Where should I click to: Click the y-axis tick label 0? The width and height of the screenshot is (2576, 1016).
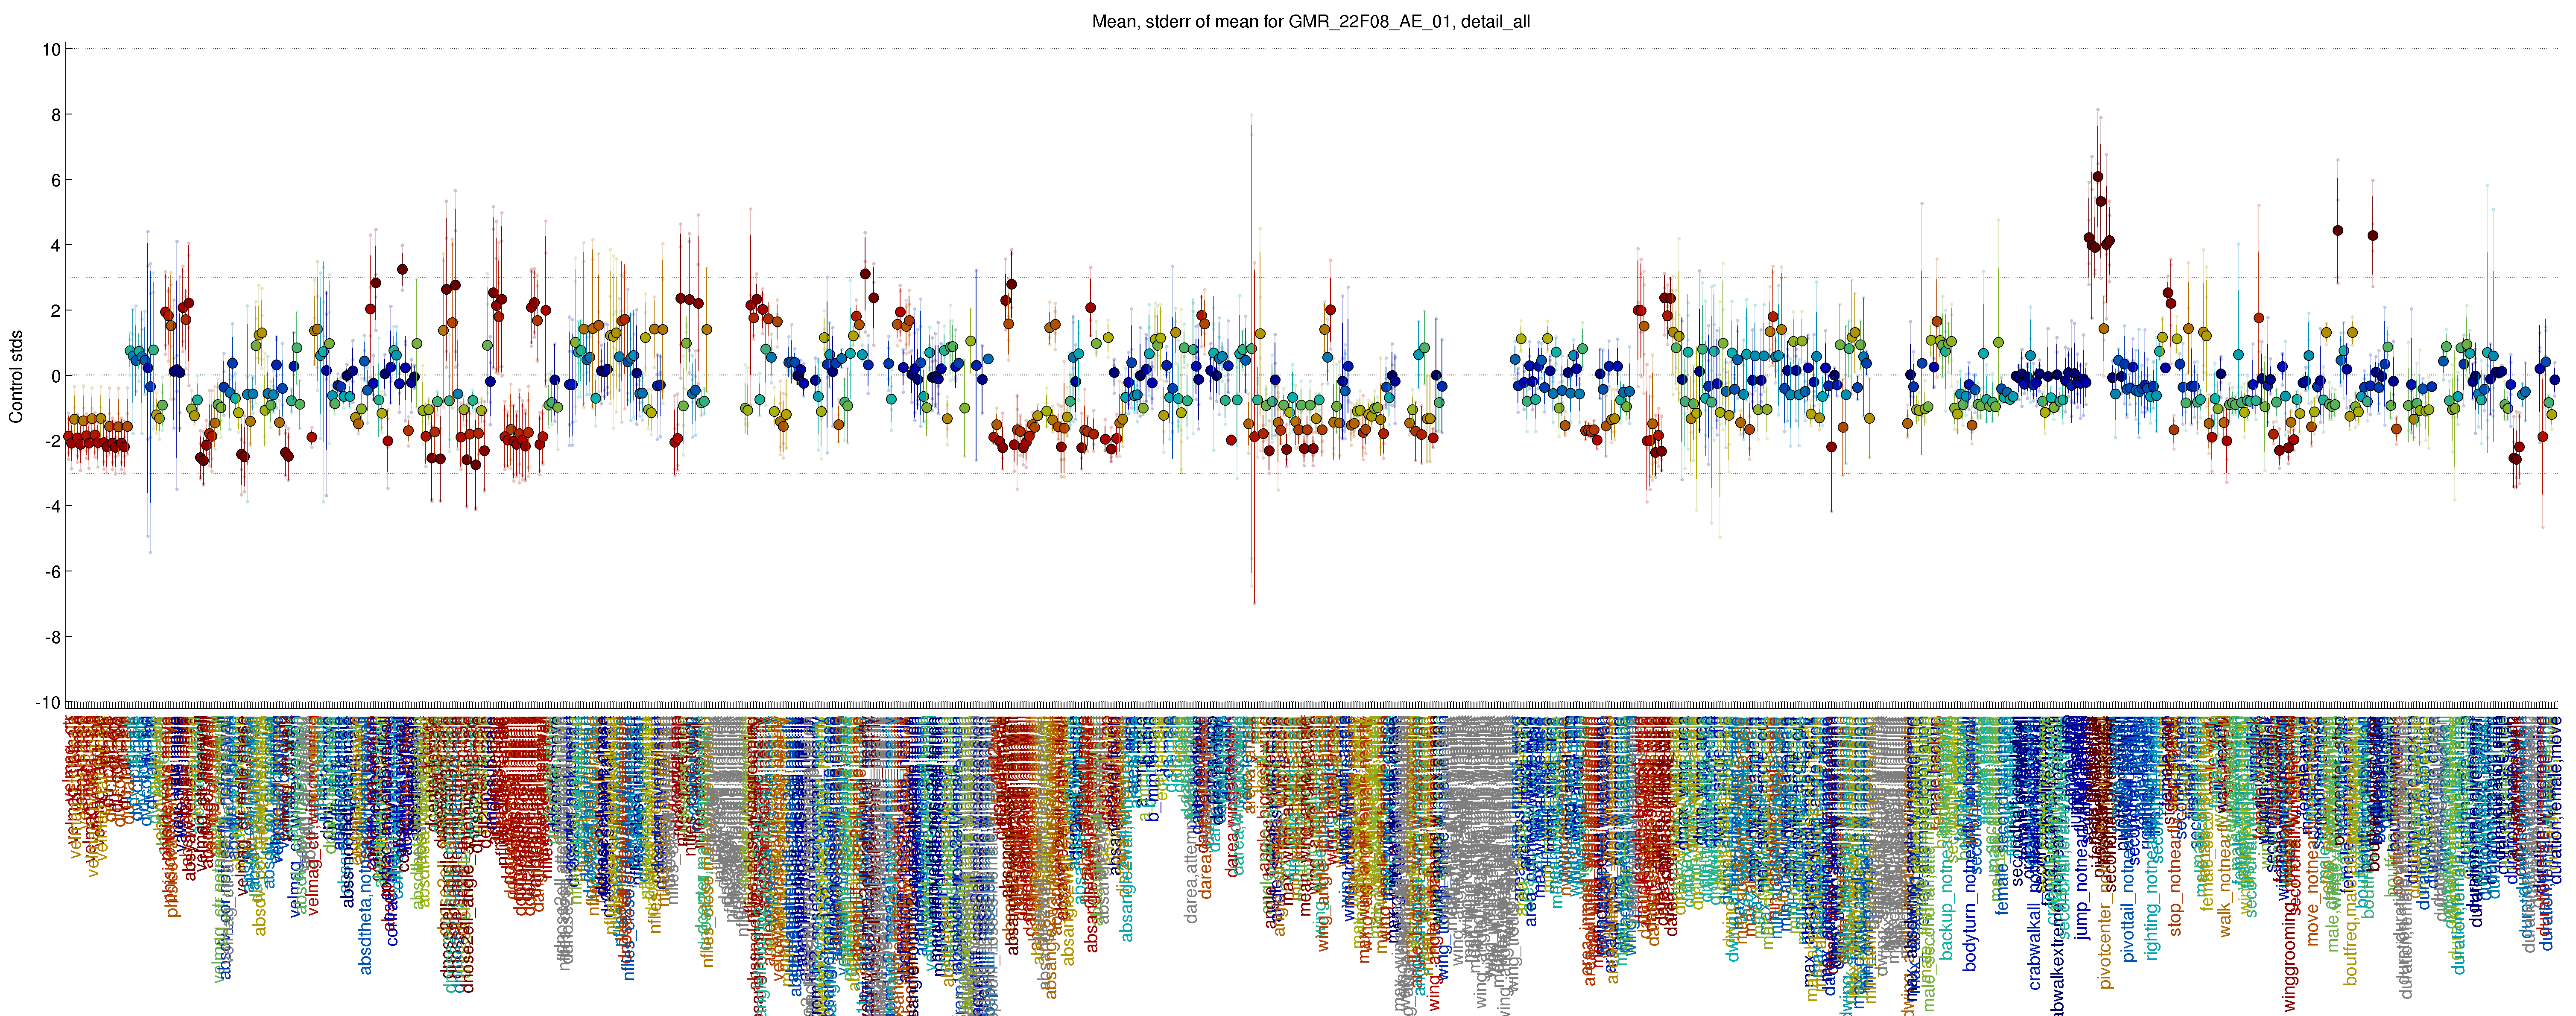55,376
